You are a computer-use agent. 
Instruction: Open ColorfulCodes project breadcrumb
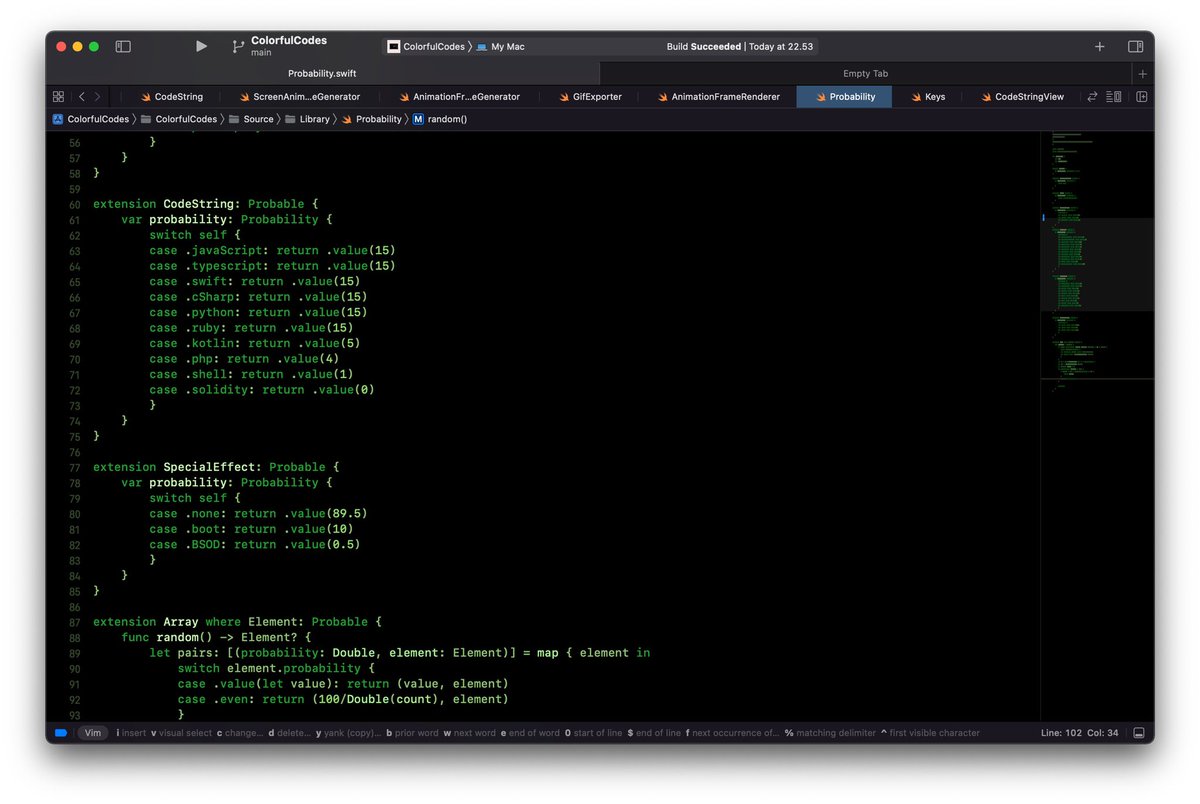pos(91,119)
